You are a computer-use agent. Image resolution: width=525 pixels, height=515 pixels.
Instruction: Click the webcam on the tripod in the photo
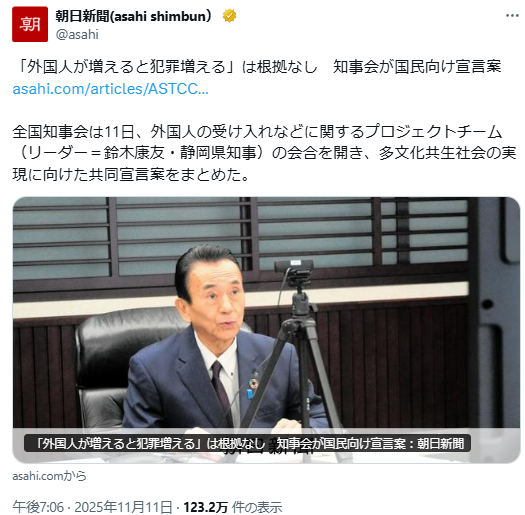294,268
